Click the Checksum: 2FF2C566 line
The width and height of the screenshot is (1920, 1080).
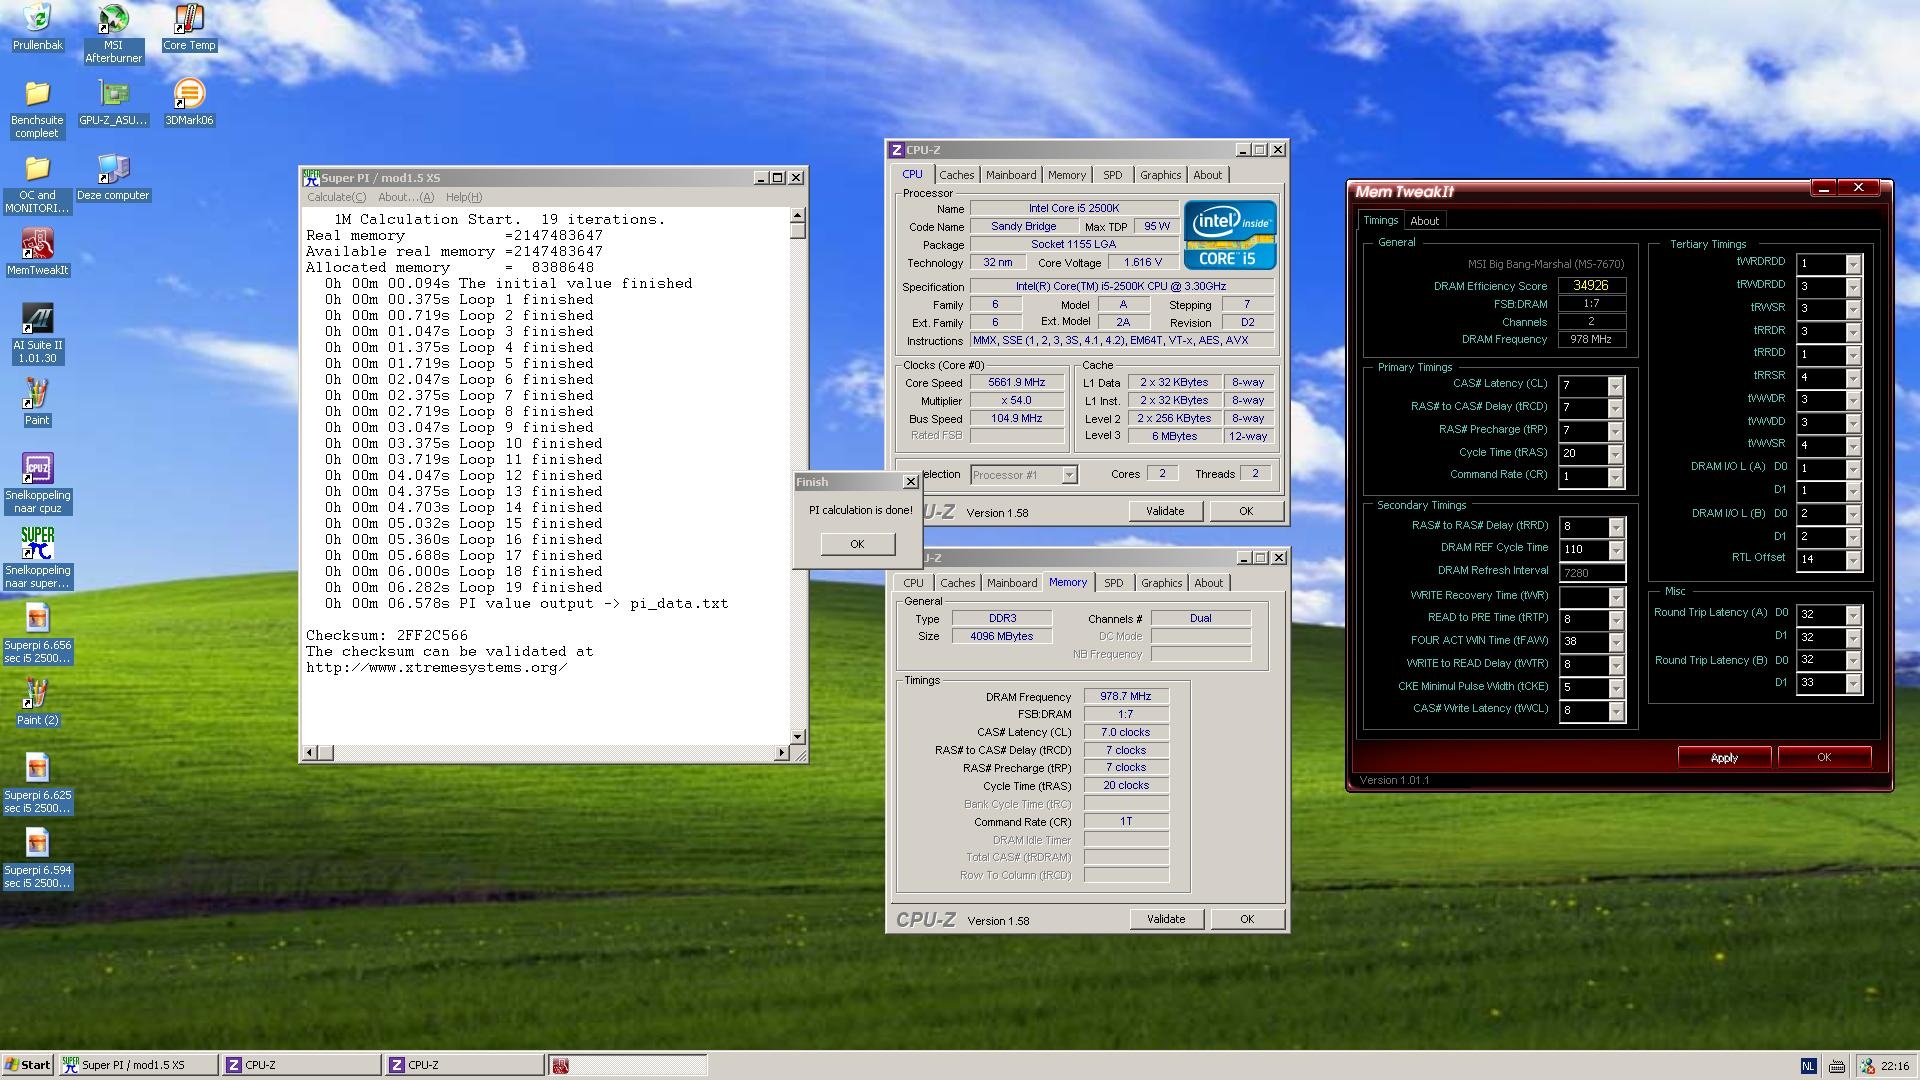click(386, 636)
